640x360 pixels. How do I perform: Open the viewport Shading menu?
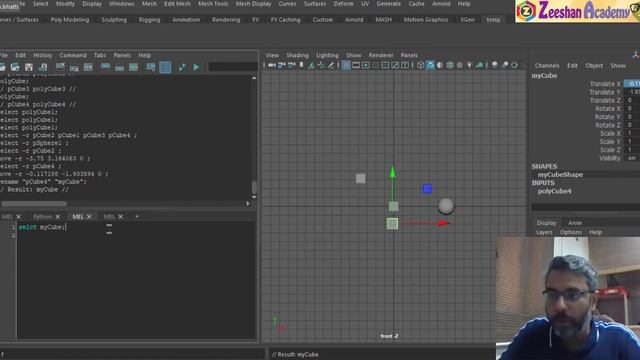297,55
